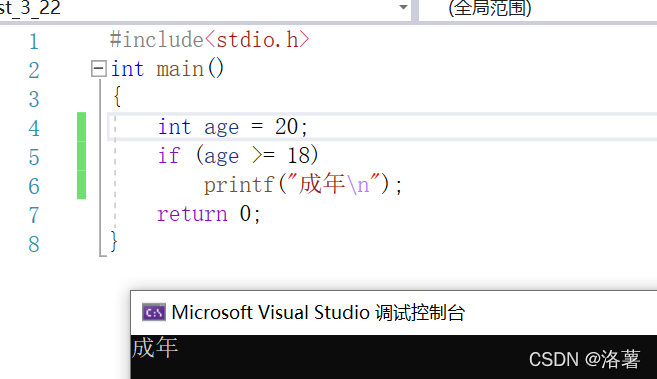Click the '<stdio.h>' header name
Image resolution: width=657 pixels, height=379 pixels.
pos(257,40)
